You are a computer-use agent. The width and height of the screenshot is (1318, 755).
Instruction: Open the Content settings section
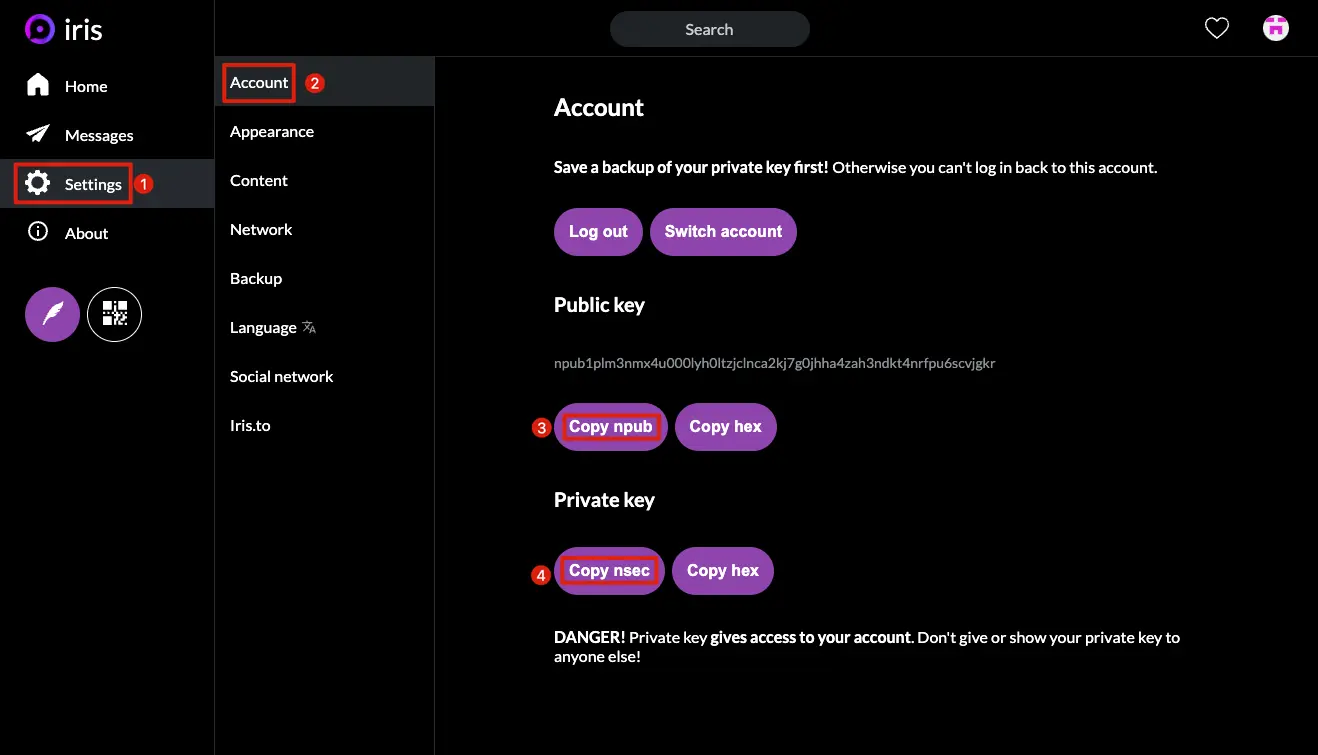pos(258,180)
